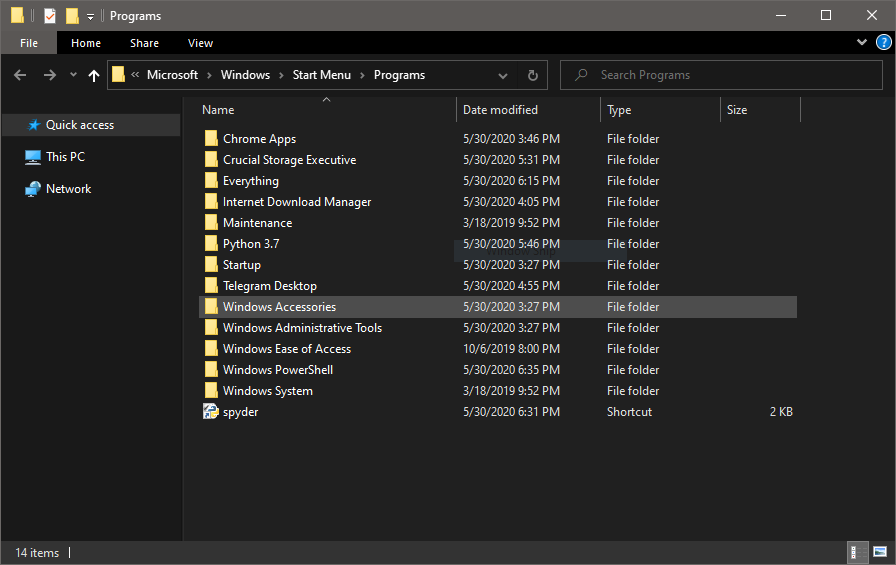
Task: Select the Startup folder icon
Action: pyautogui.click(x=211, y=265)
